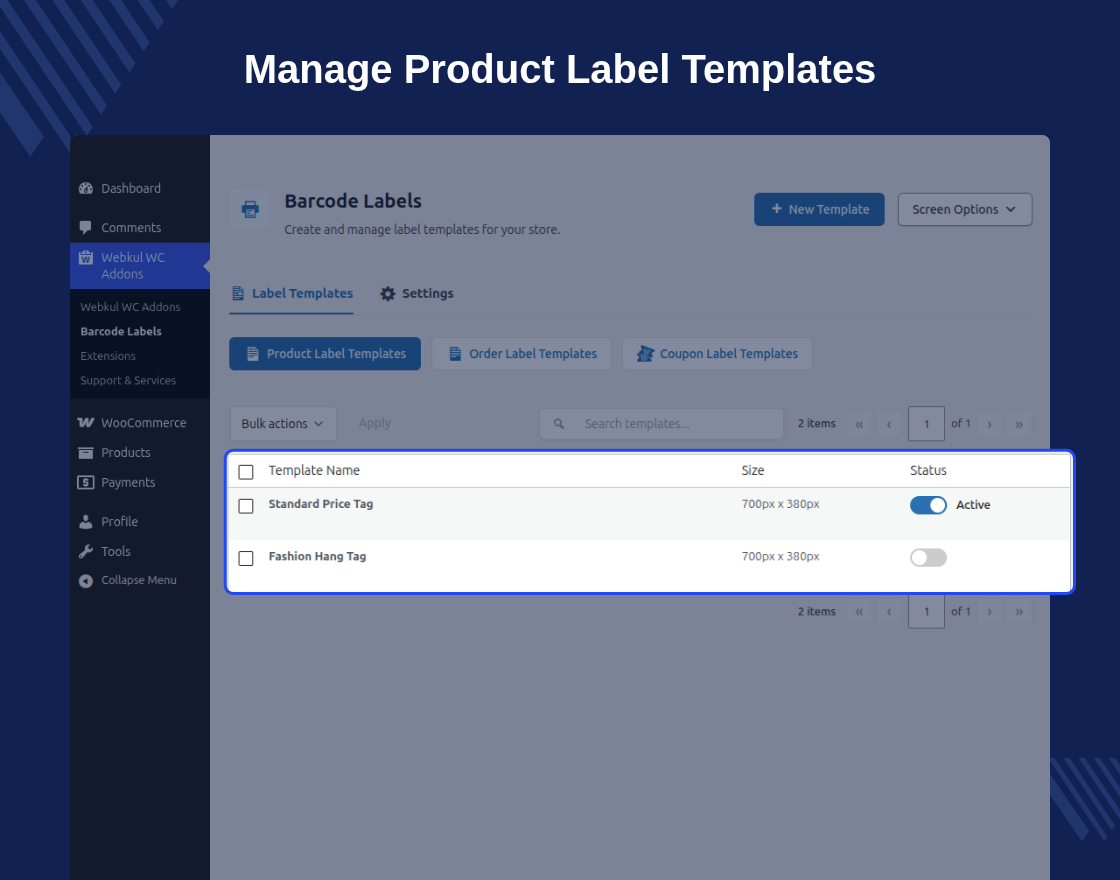Open the Coupon Label Templates sub-tab
The width and height of the screenshot is (1120, 880).
717,354
